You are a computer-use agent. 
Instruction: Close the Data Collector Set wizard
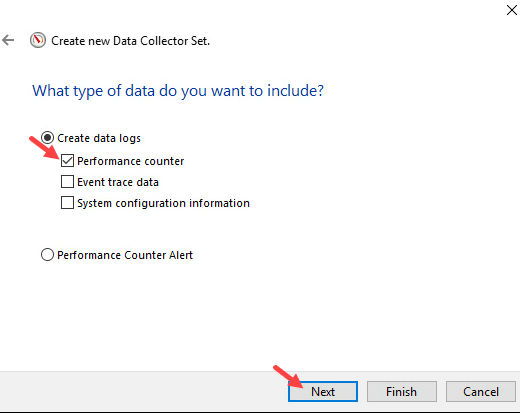511,10
